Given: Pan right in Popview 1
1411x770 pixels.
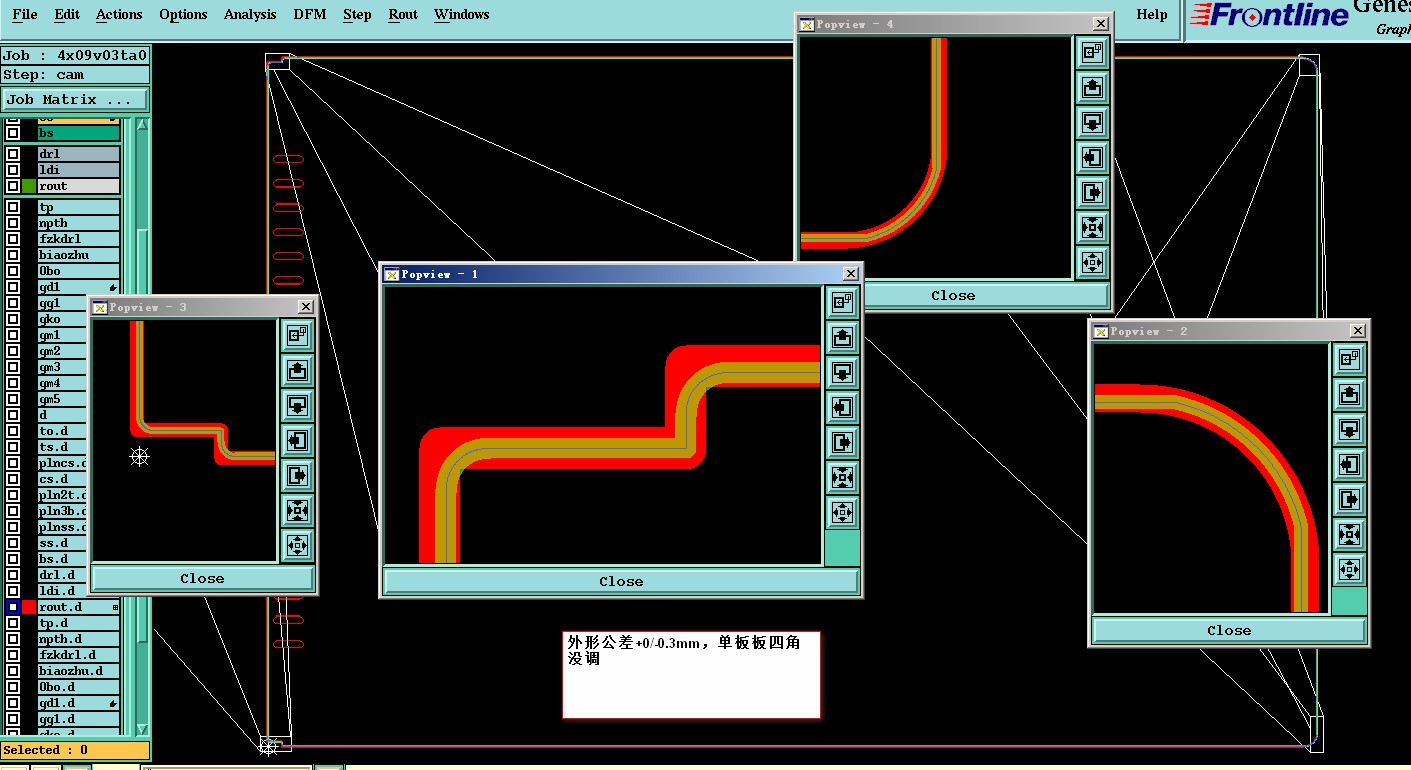Looking at the screenshot, I should click(x=842, y=443).
